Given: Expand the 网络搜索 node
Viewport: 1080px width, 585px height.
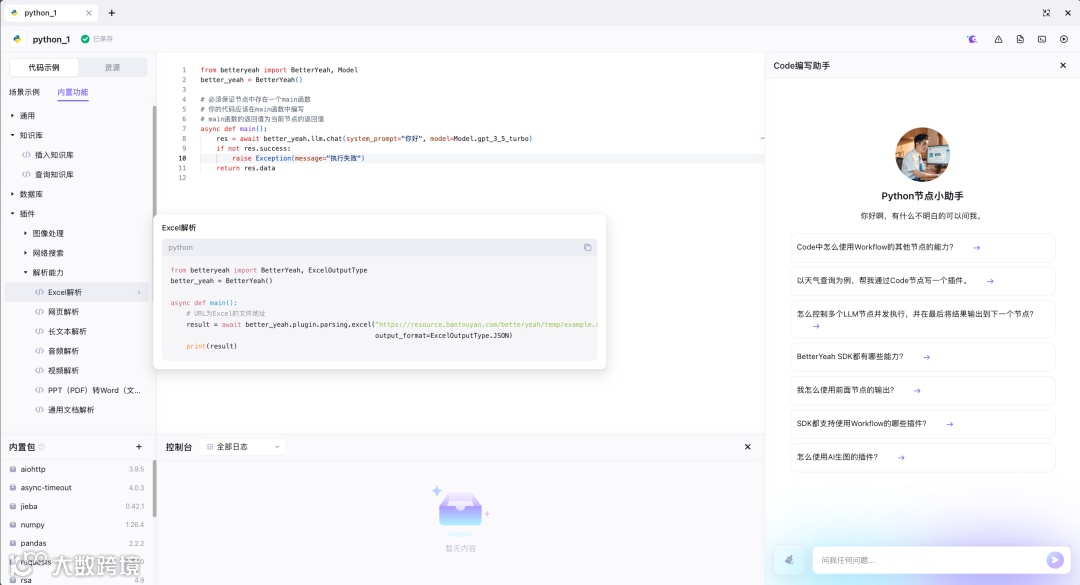Looking at the screenshot, I should pos(25,253).
